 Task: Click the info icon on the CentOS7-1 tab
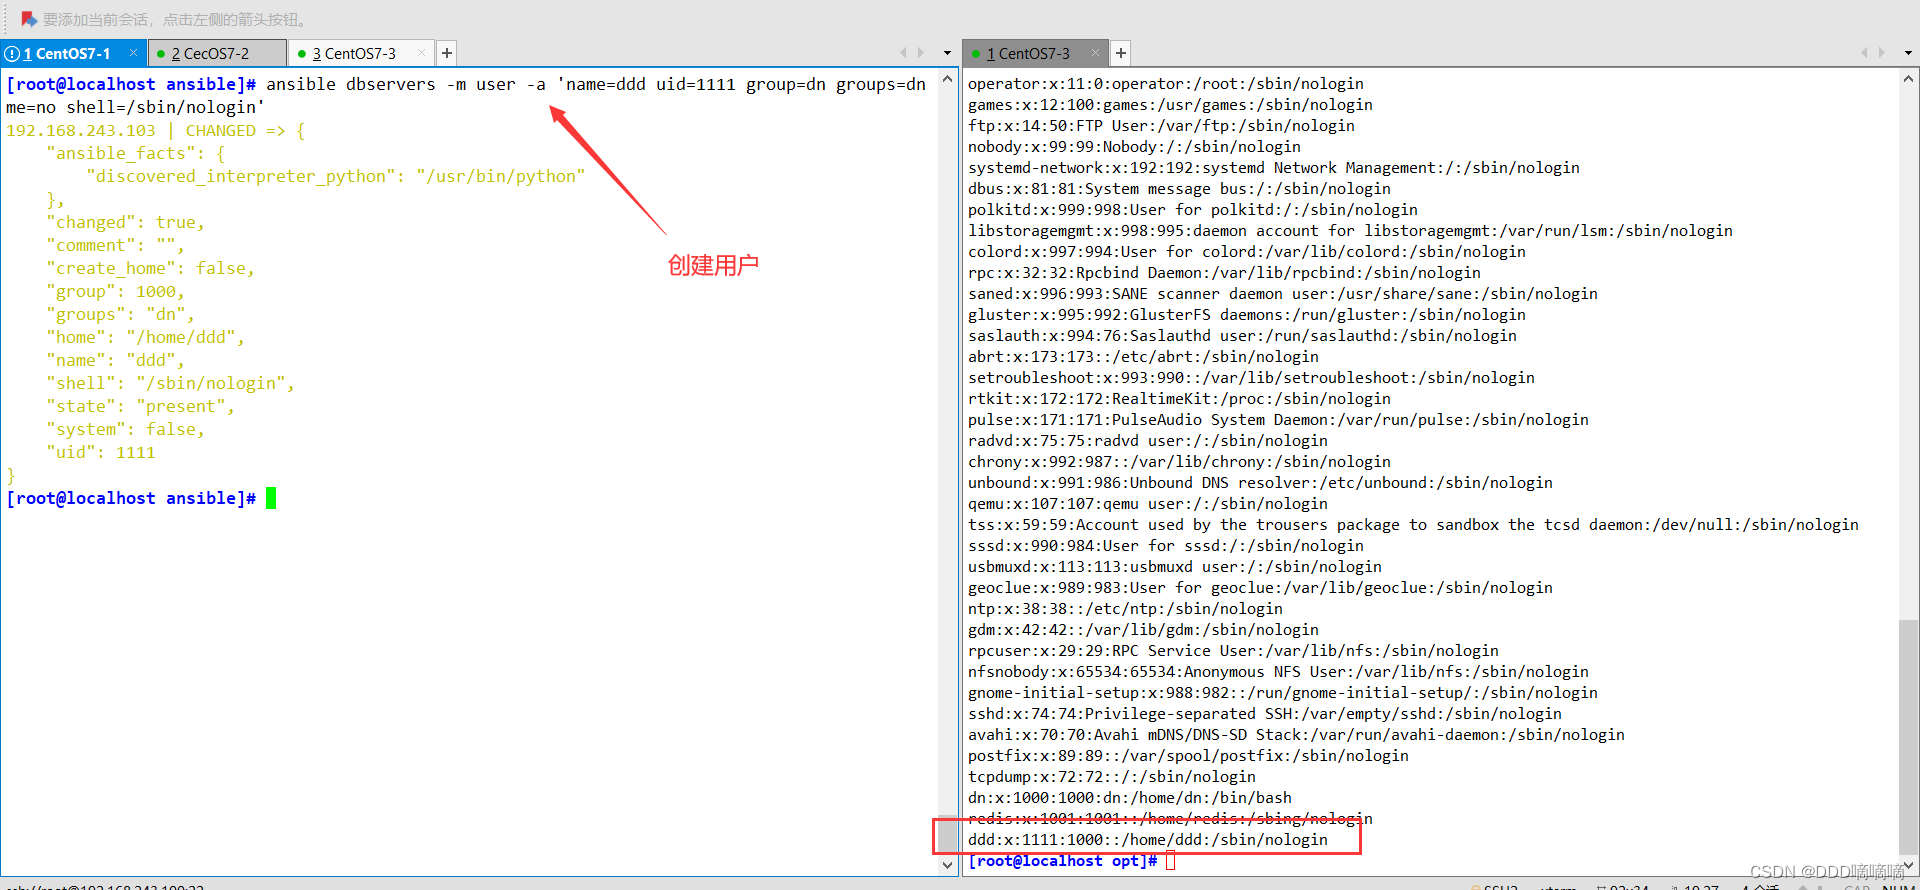pyautogui.click(x=12, y=54)
